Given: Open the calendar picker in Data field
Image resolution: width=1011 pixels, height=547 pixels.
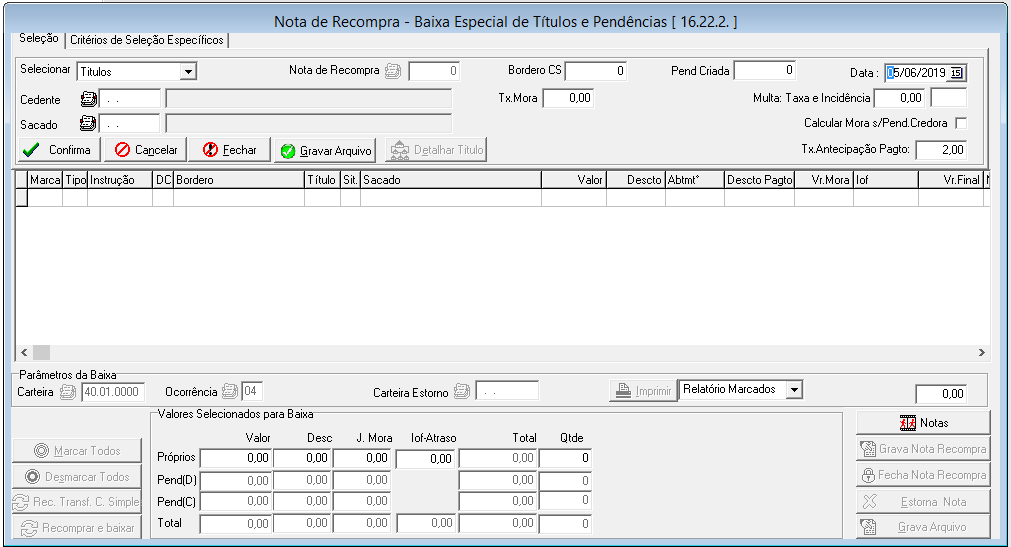Looking at the screenshot, I should [956, 72].
